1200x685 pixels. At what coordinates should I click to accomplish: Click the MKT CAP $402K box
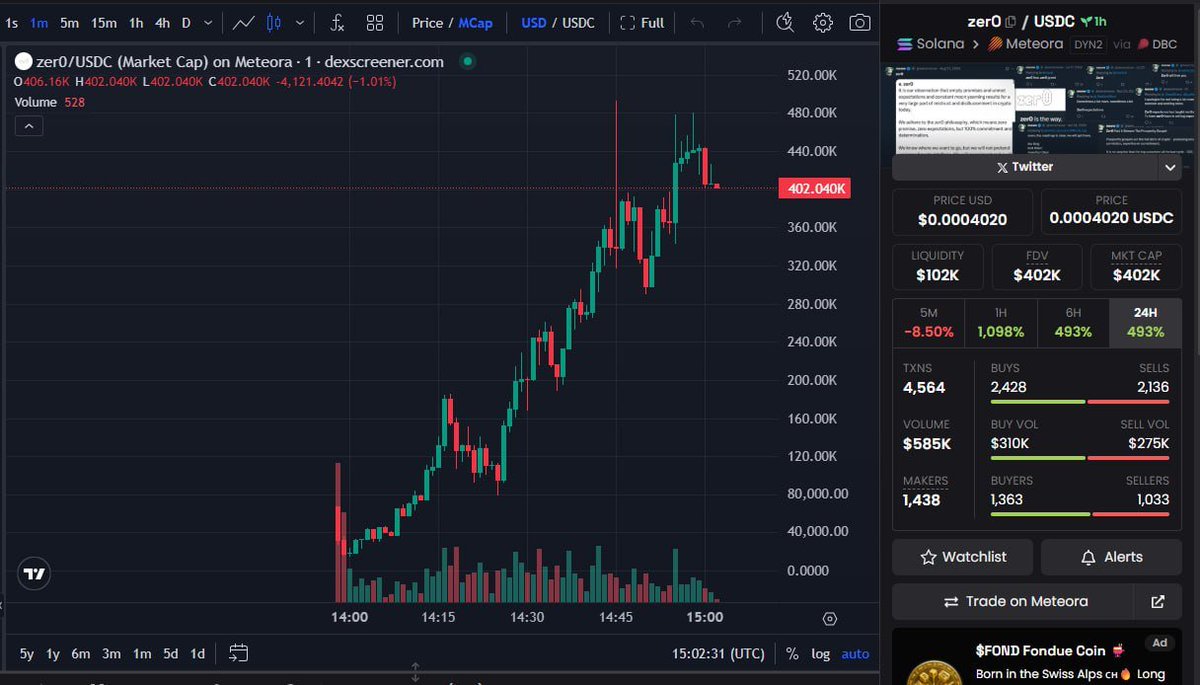click(x=1136, y=266)
